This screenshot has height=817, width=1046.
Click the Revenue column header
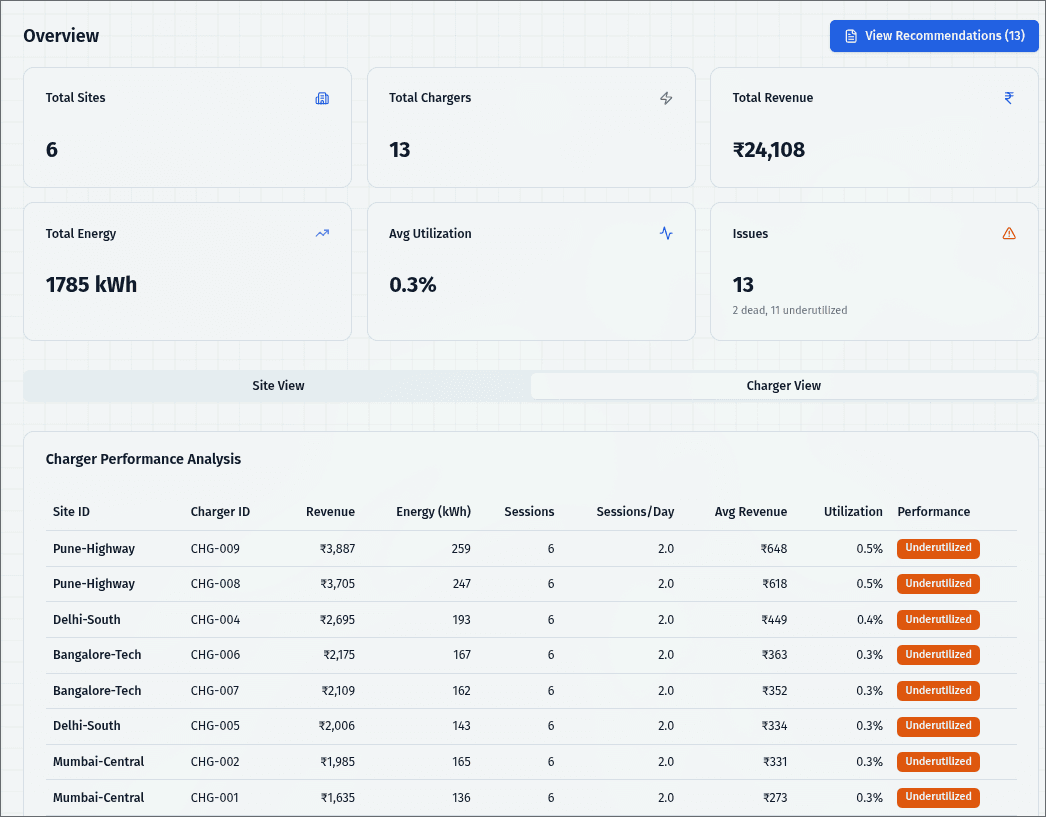[x=330, y=512]
